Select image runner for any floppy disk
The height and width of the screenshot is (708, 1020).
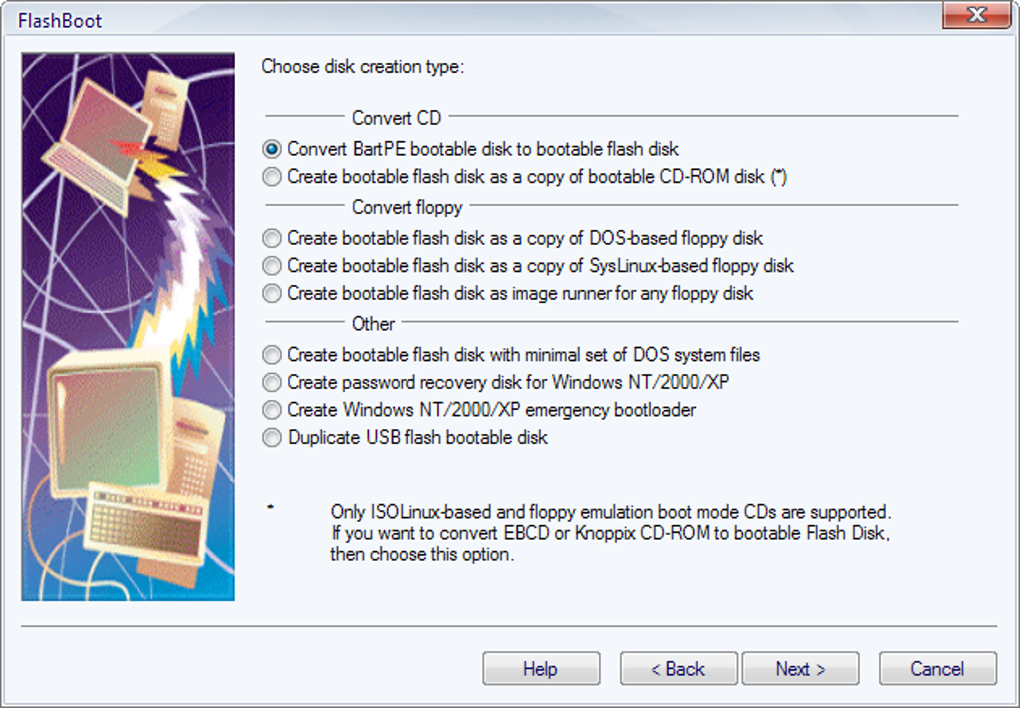tap(507, 293)
